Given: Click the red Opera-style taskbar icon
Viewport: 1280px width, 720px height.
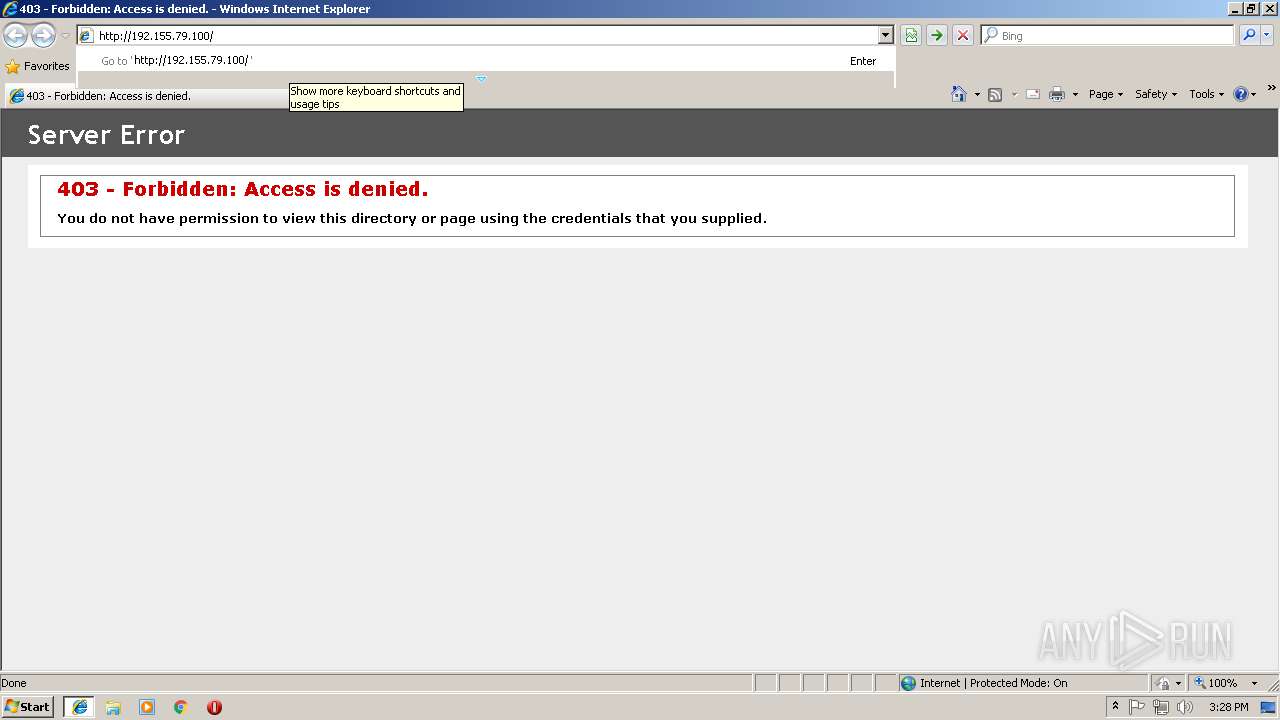Looking at the screenshot, I should coord(214,707).
